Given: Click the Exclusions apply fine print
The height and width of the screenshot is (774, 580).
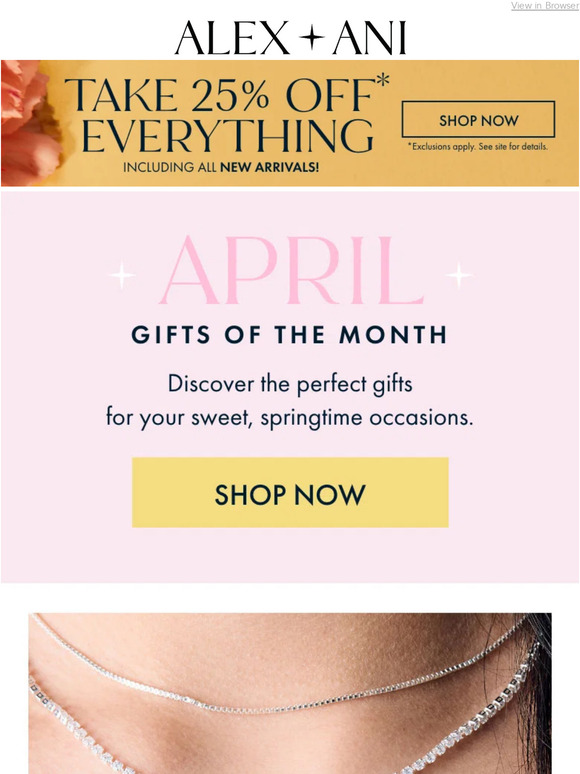Looking at the screenshot, I should point(478,147).
